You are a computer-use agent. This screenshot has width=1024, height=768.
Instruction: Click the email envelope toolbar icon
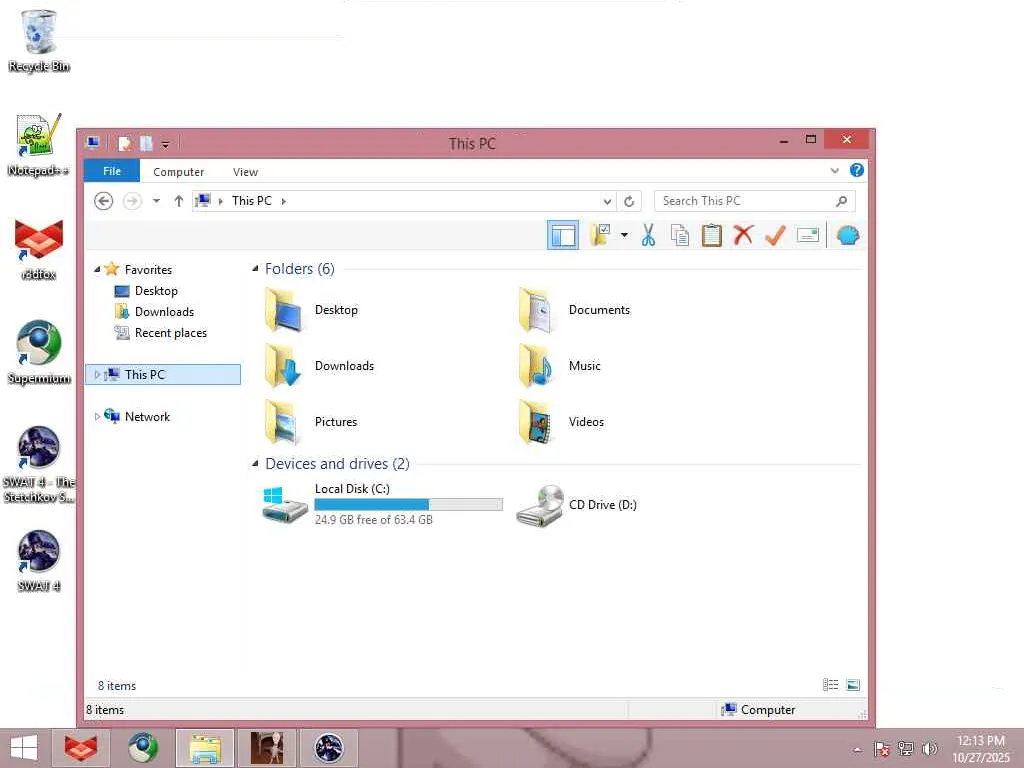808,235
